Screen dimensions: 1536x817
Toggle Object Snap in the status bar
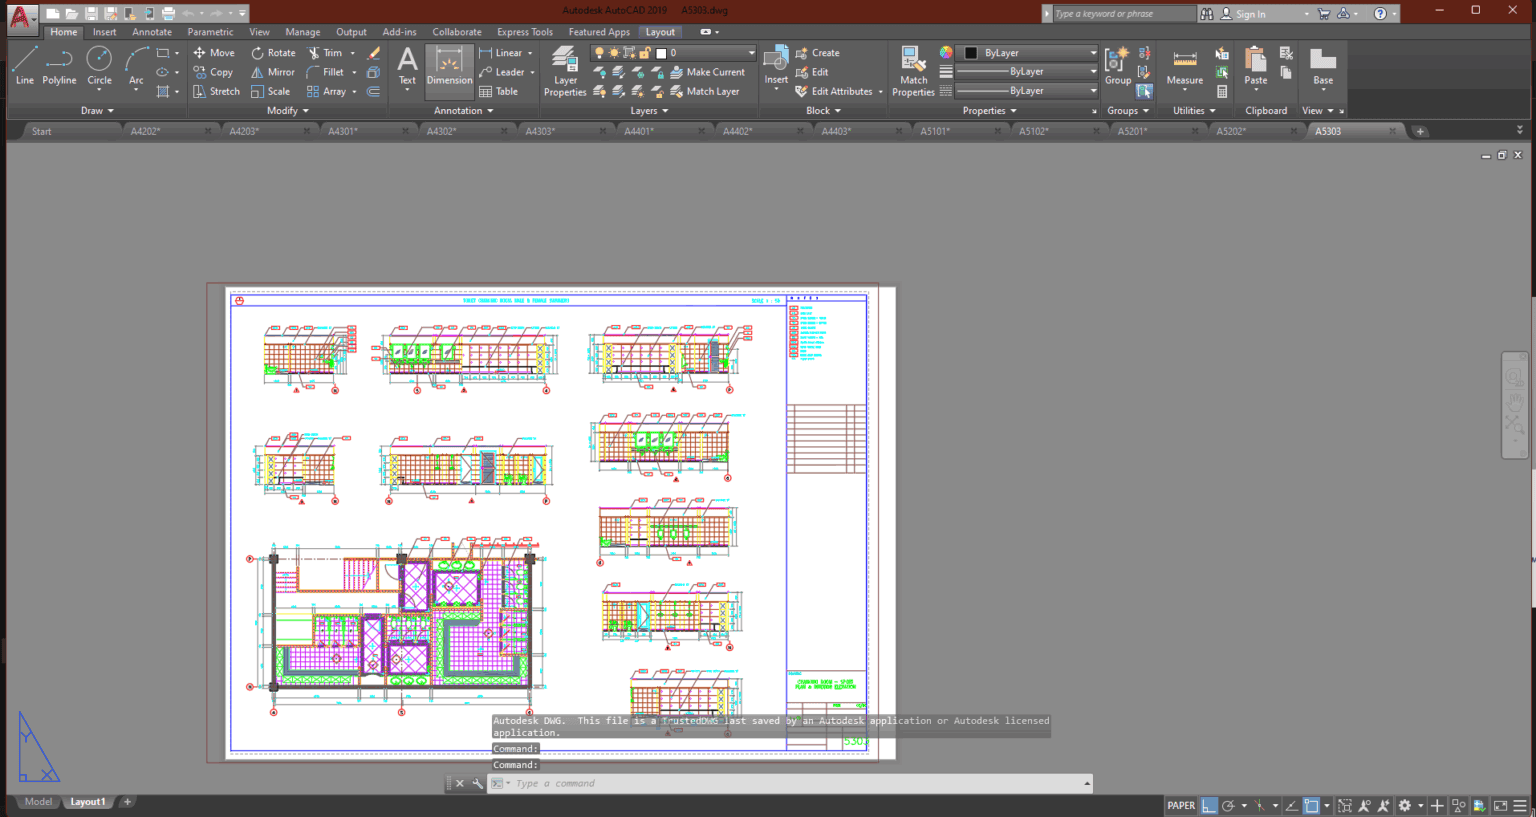[1313, 805]
